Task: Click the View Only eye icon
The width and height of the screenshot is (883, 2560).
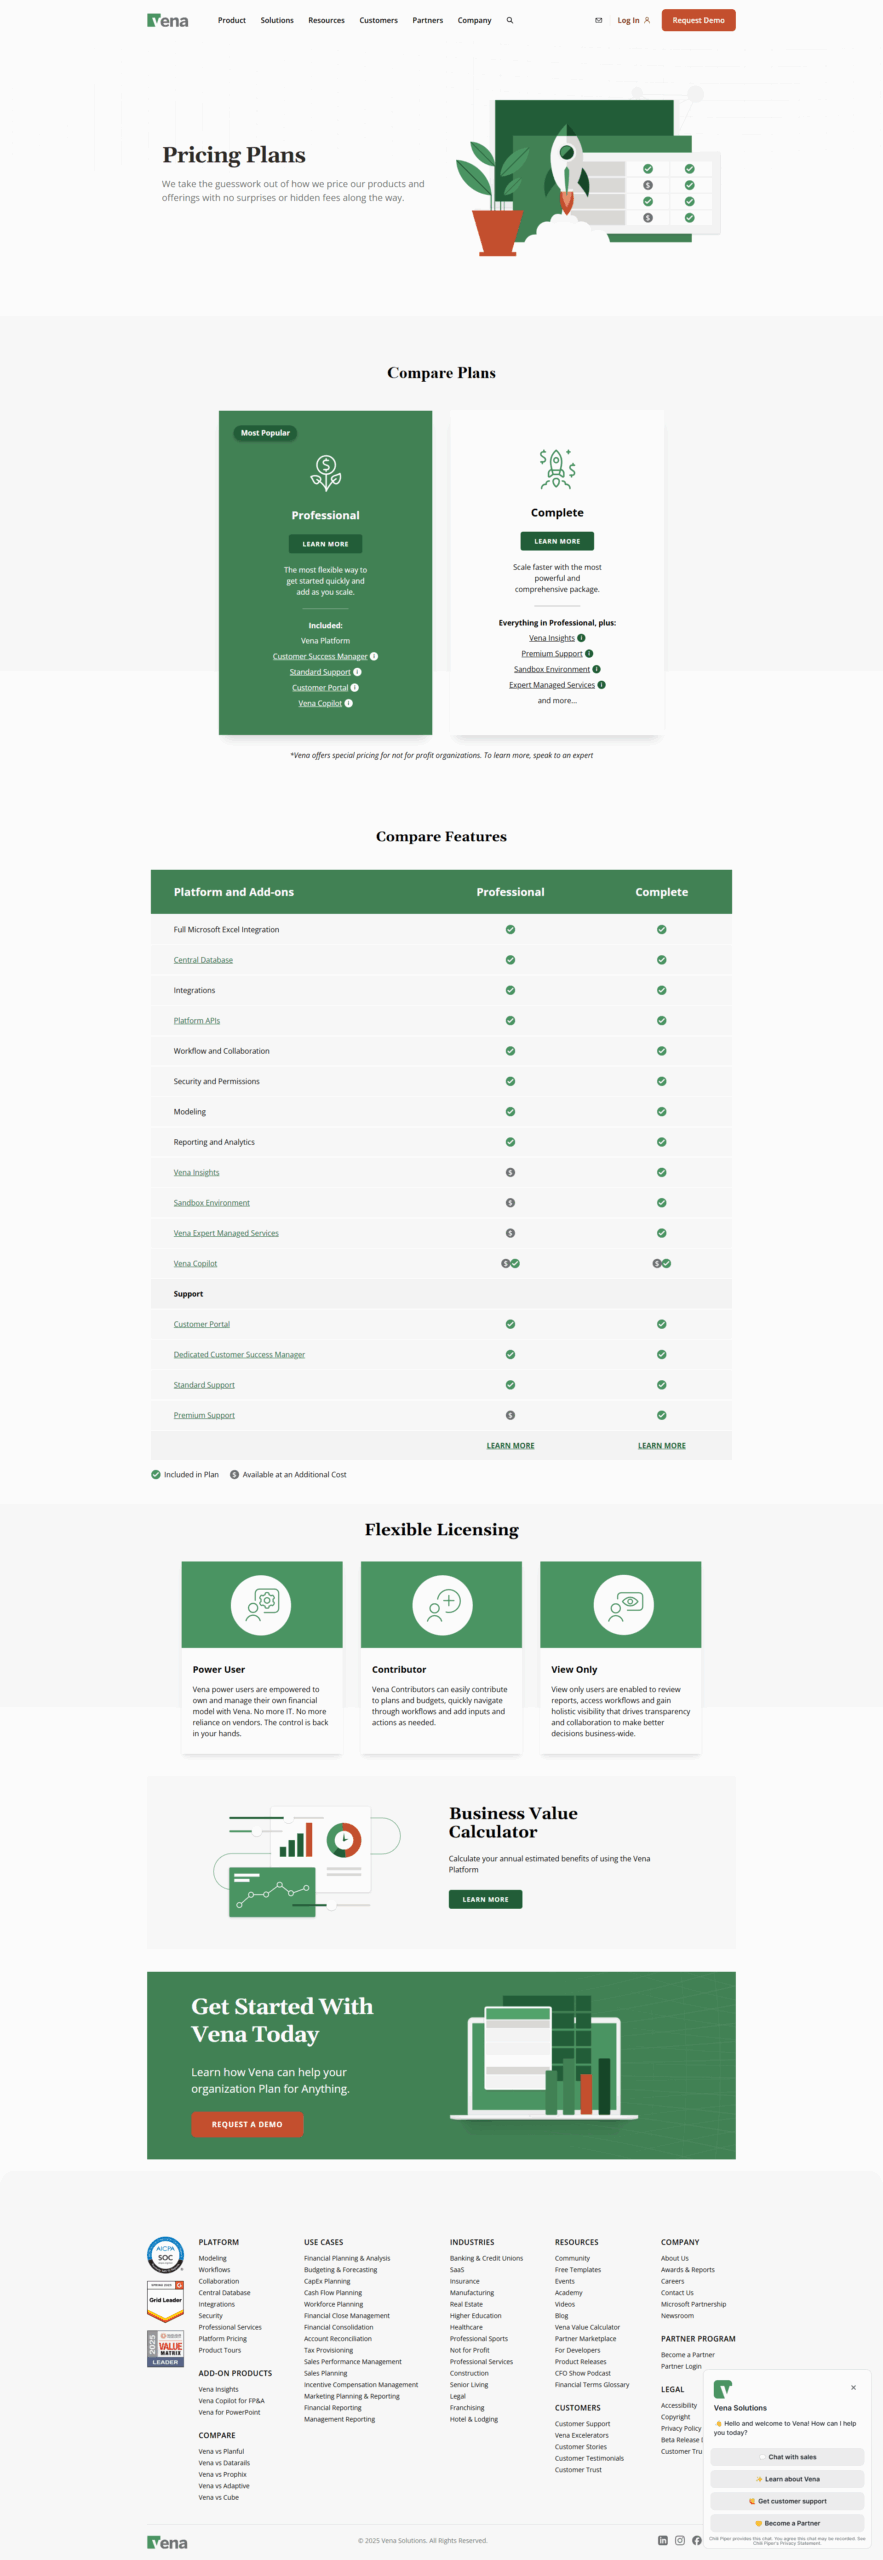Action: click(623, 1605)
